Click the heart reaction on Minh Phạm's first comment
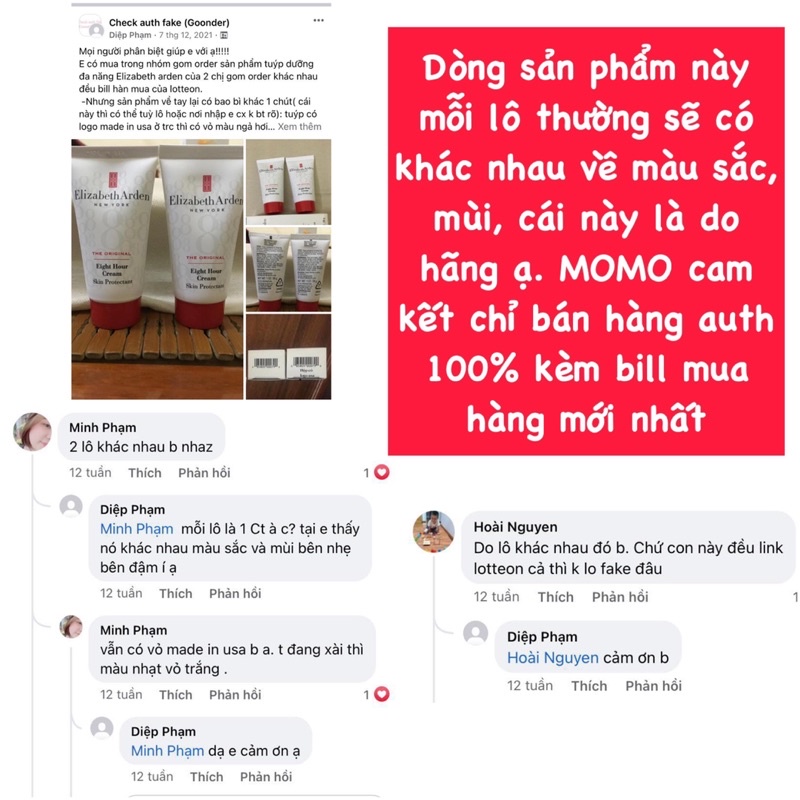This screenshot has width=800, height=800. click(x=382, y=472)
